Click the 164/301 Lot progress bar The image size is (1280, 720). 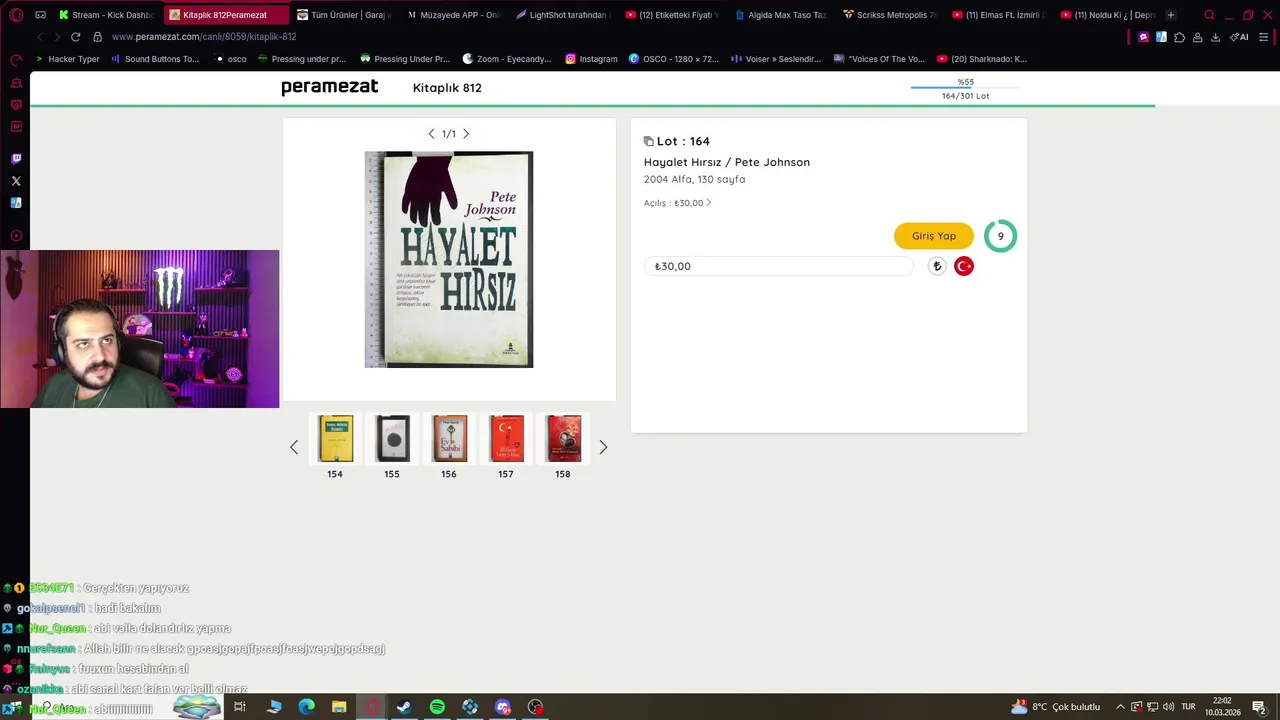(x=965, y=89)
